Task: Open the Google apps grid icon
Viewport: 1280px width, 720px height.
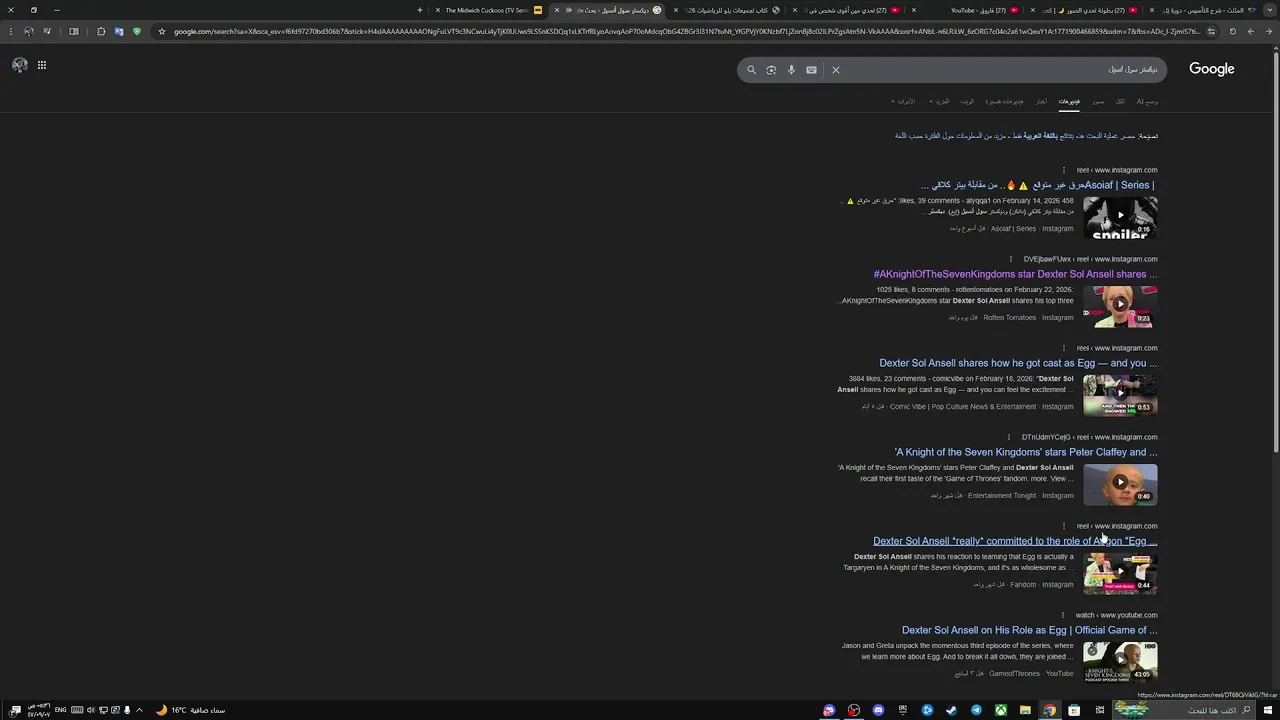Action: coord(42,65)
